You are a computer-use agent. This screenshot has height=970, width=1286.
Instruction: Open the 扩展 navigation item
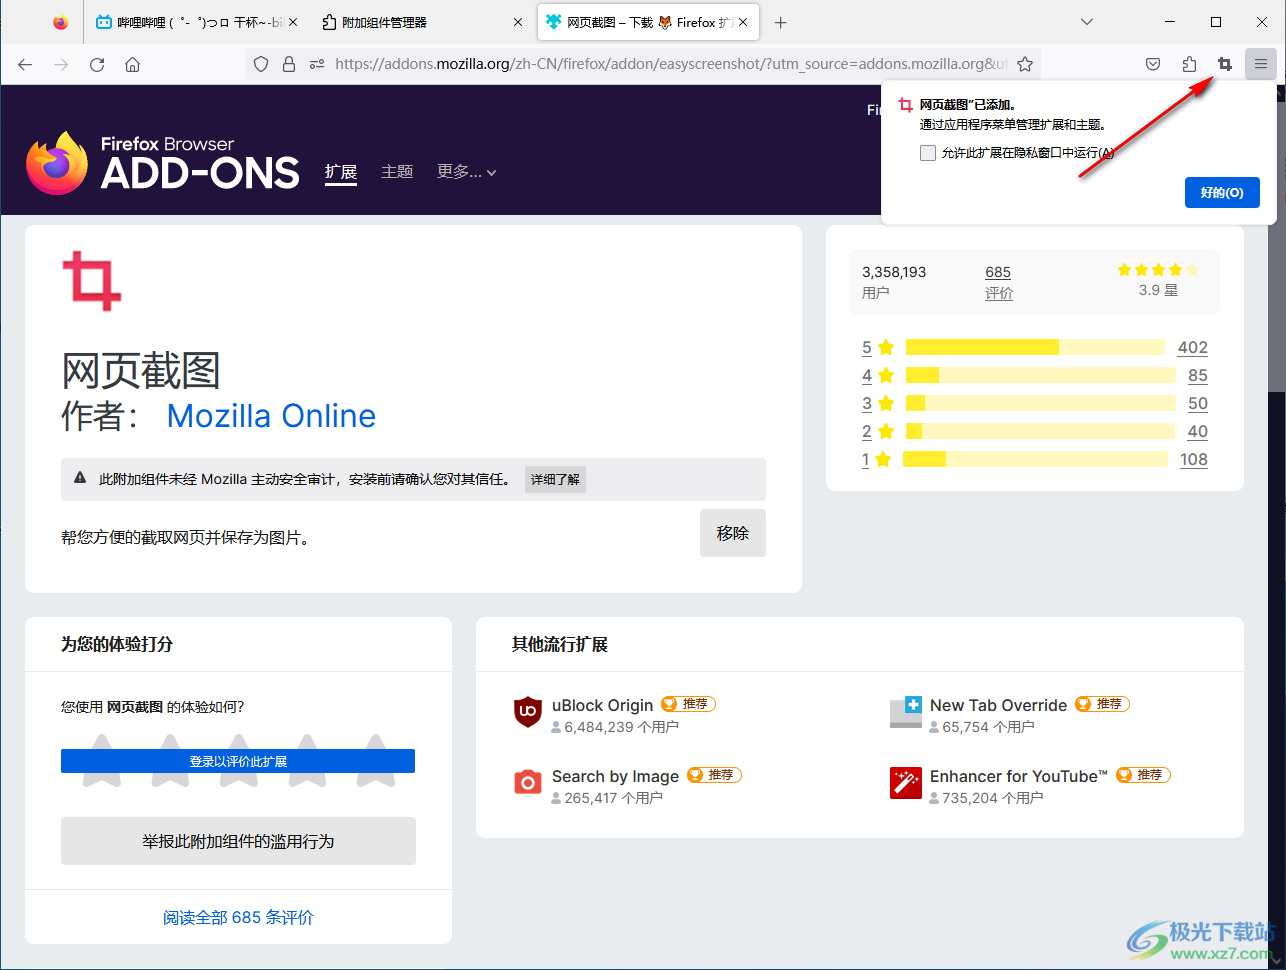[x=341, y=172]
